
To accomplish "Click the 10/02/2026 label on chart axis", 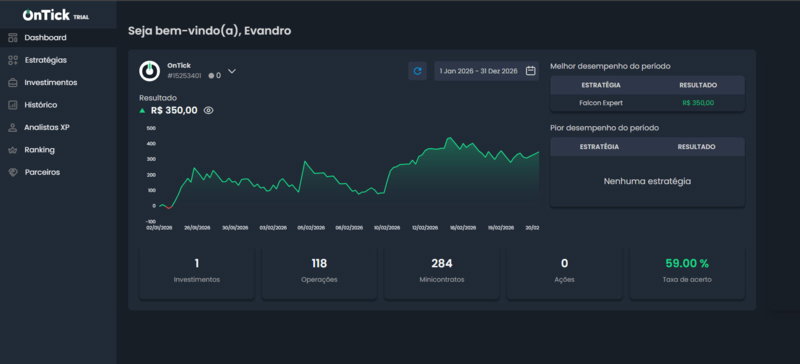I will click(x=387, y=228).
